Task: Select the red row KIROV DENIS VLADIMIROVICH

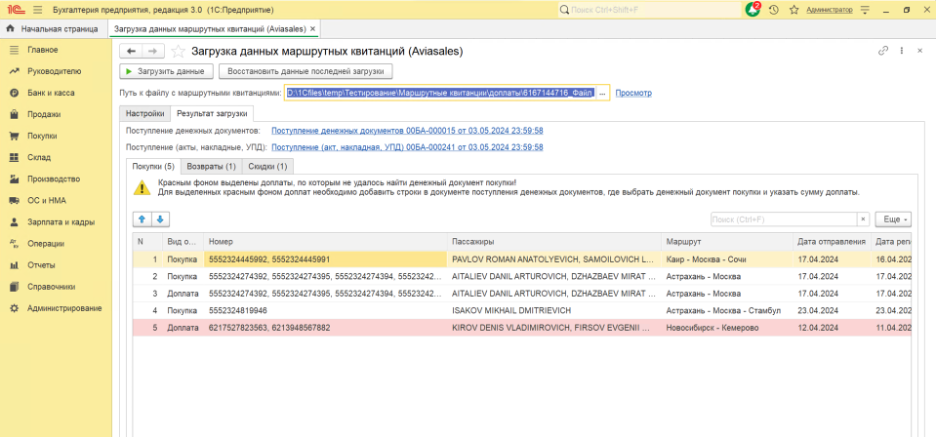Action: (522, 328)
